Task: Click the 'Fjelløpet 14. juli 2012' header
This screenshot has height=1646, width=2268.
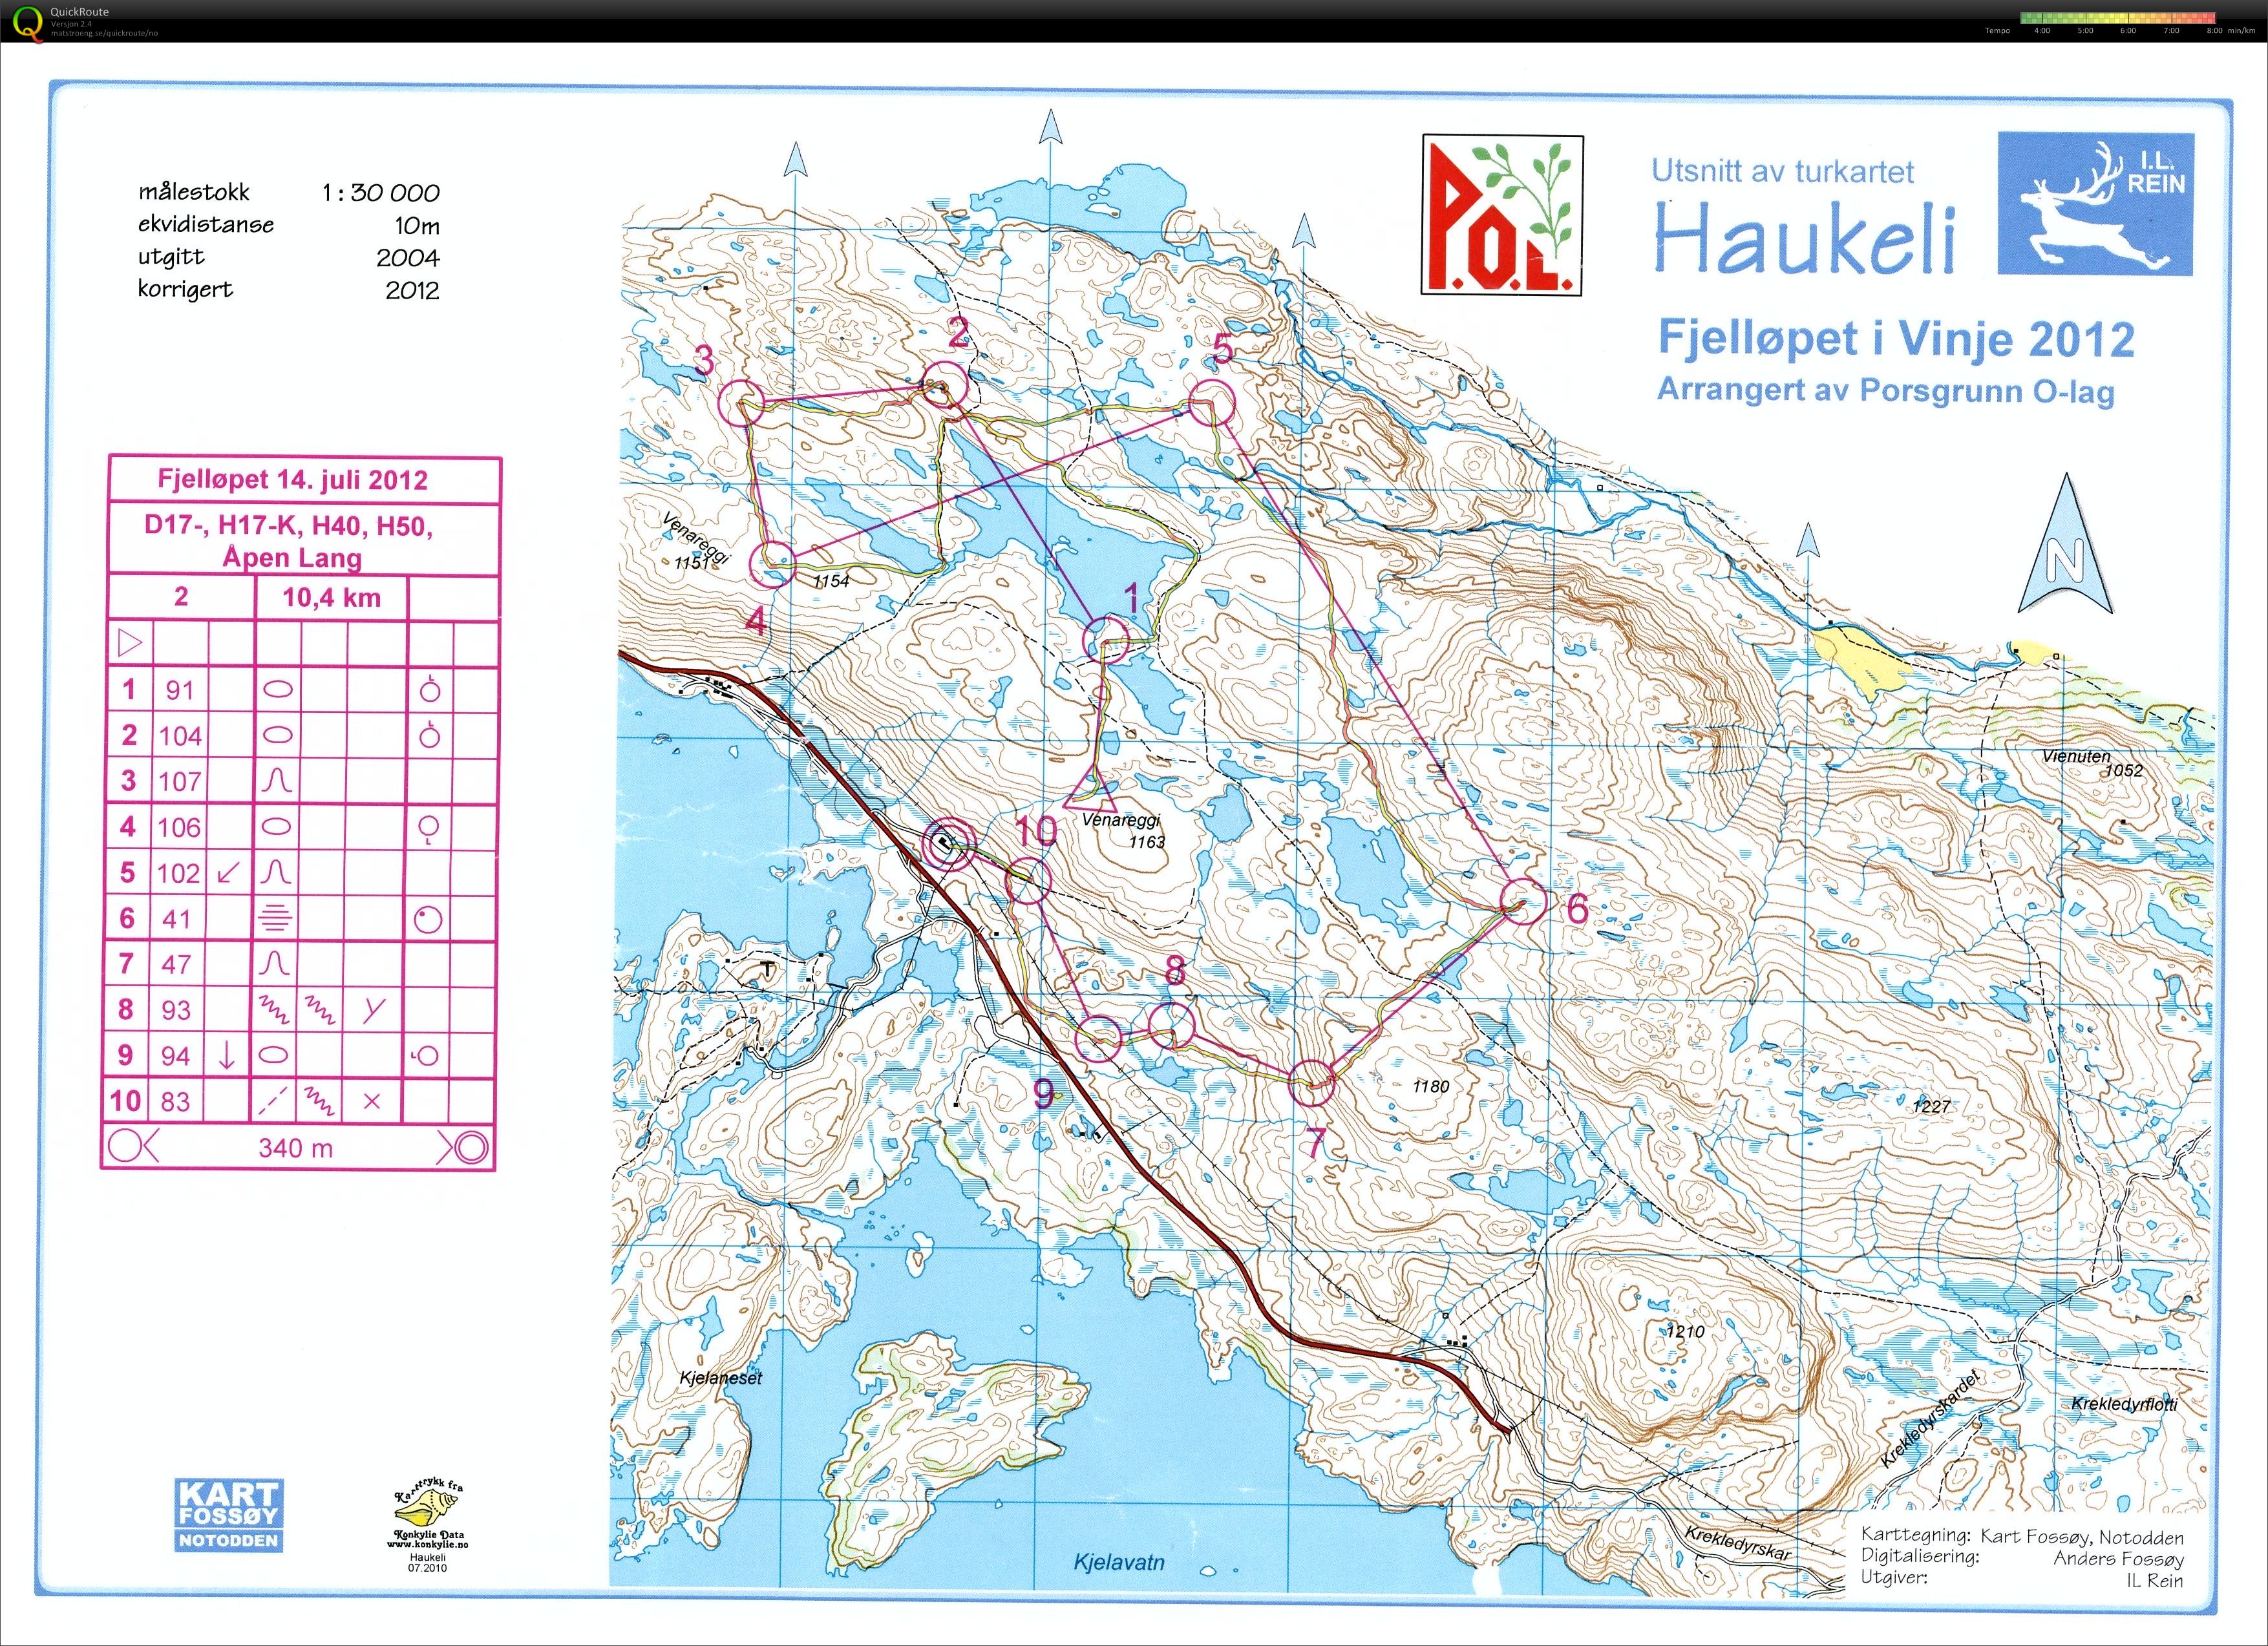Action: coord(290,481)
